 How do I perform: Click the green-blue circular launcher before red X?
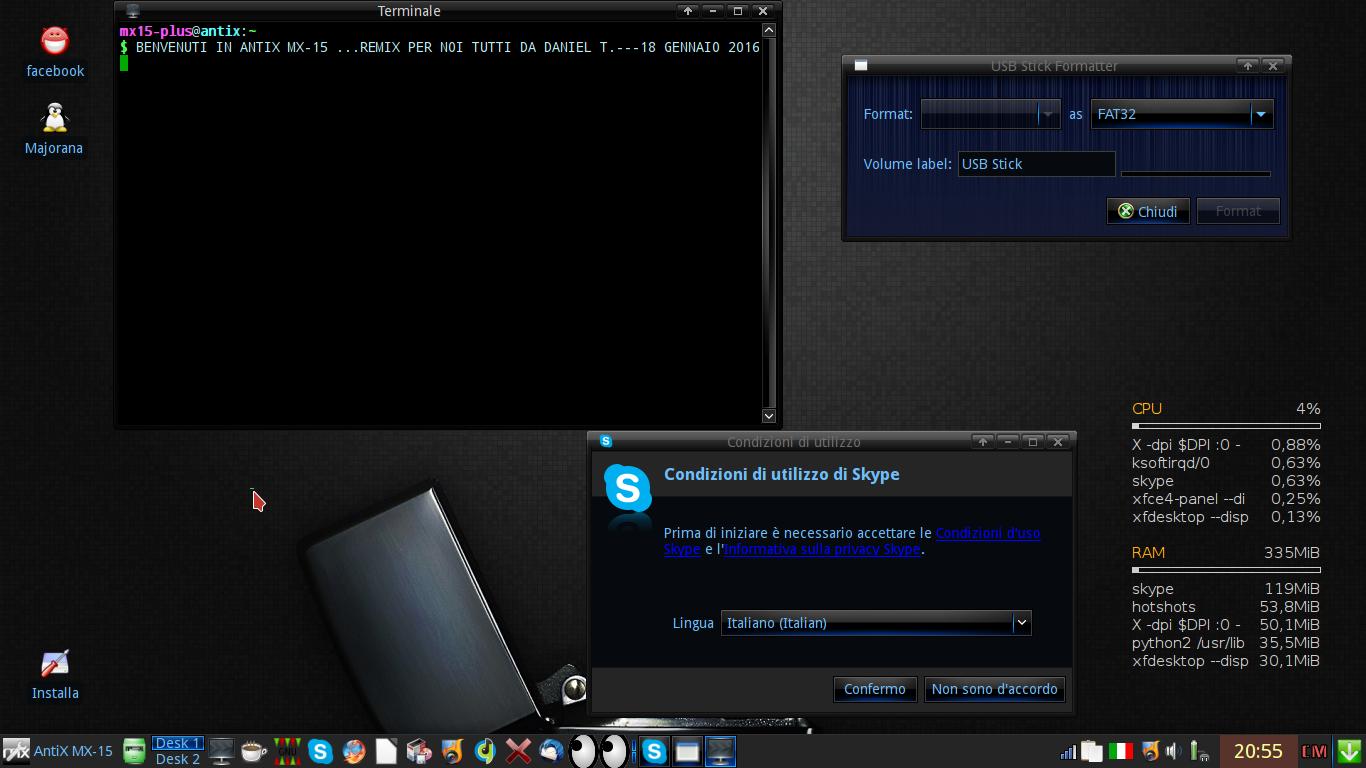click(485, 751)
